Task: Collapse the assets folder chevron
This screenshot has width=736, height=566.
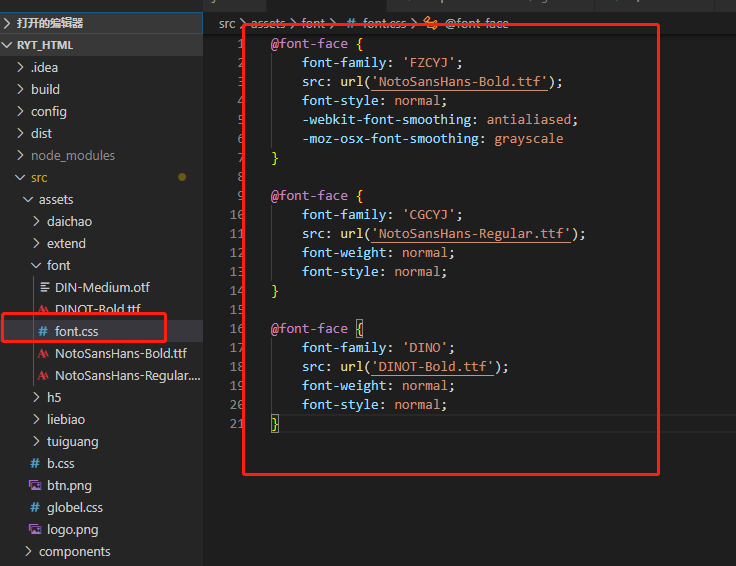Action: click(28, 199)
